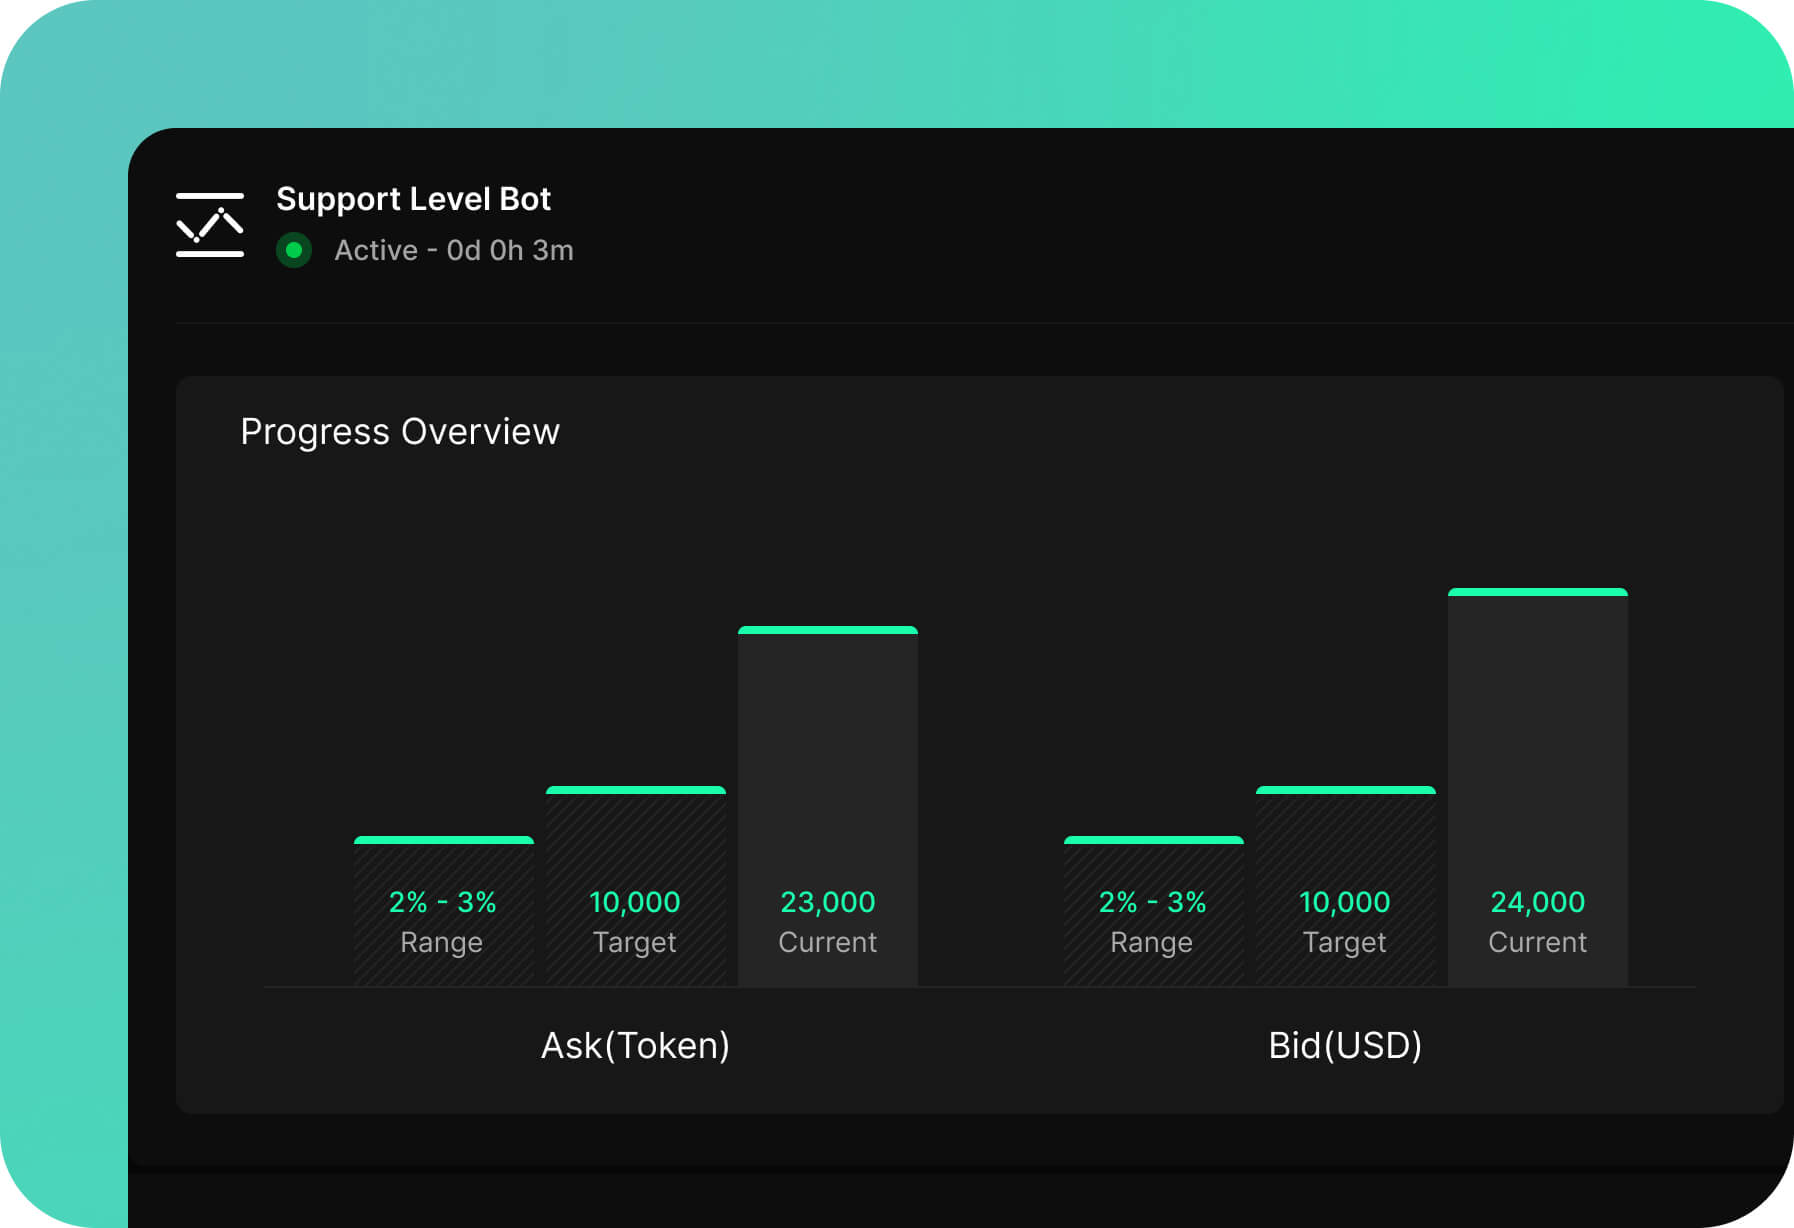Click the Support Level Bot chart icon
The image size is (1794, 1228).
click(209, 223)
